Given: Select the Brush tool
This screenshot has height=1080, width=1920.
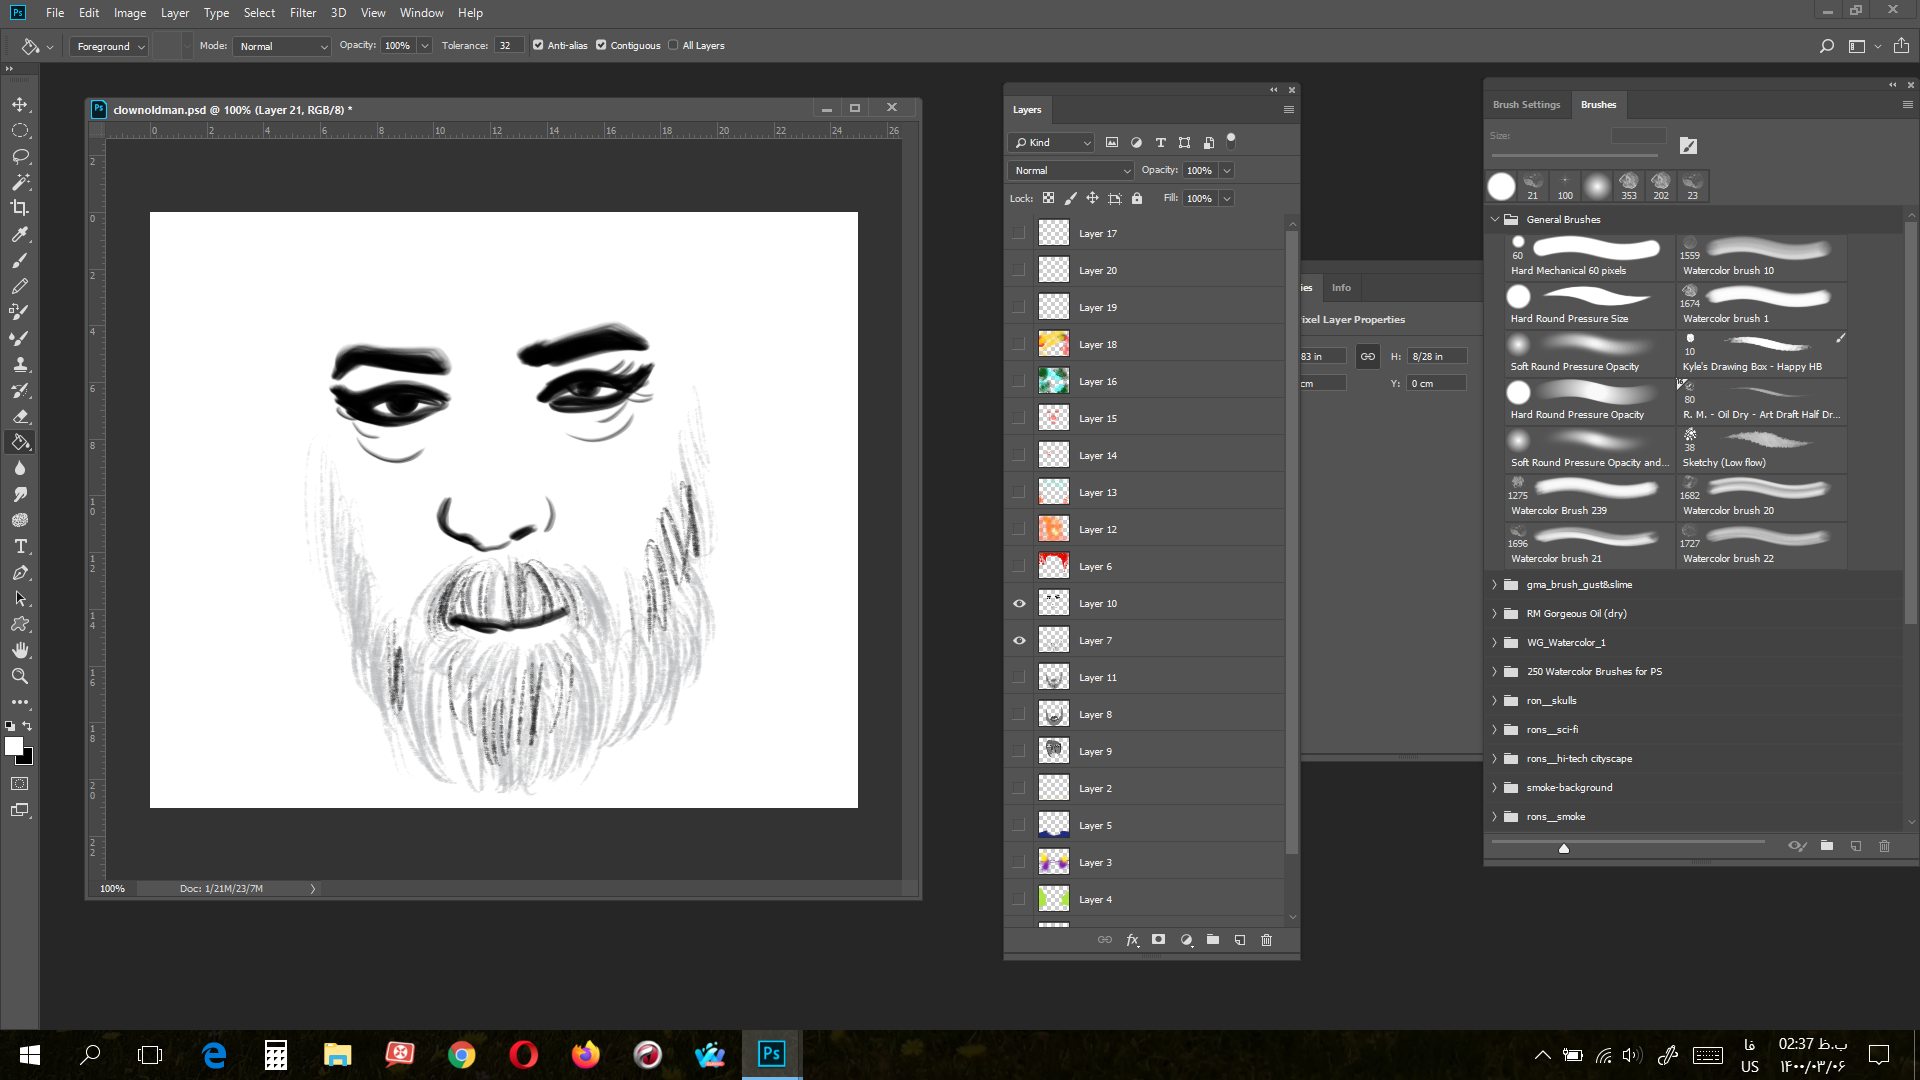Looking at the screenshot, I should (x=20, y=260).
